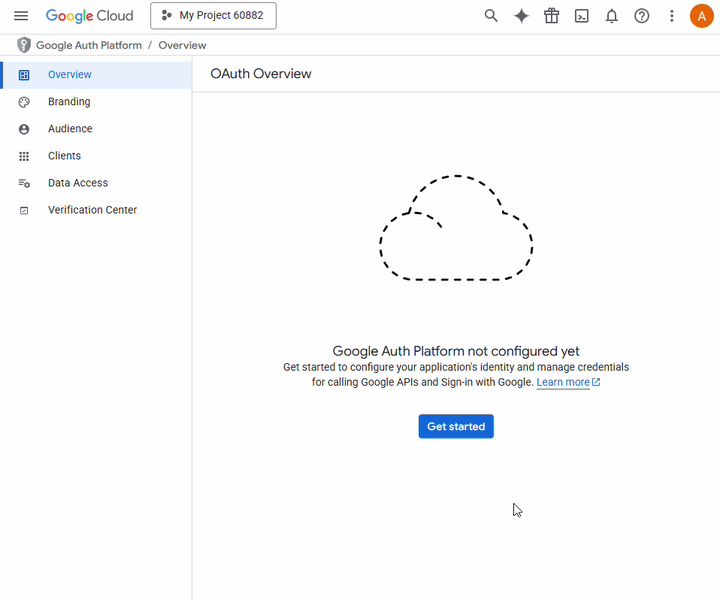Image resolution: width=720 pixels, height=600 pixels.
Task: Click the Overview dashboard icon in sidebar
Action: (x=24, y=75)
